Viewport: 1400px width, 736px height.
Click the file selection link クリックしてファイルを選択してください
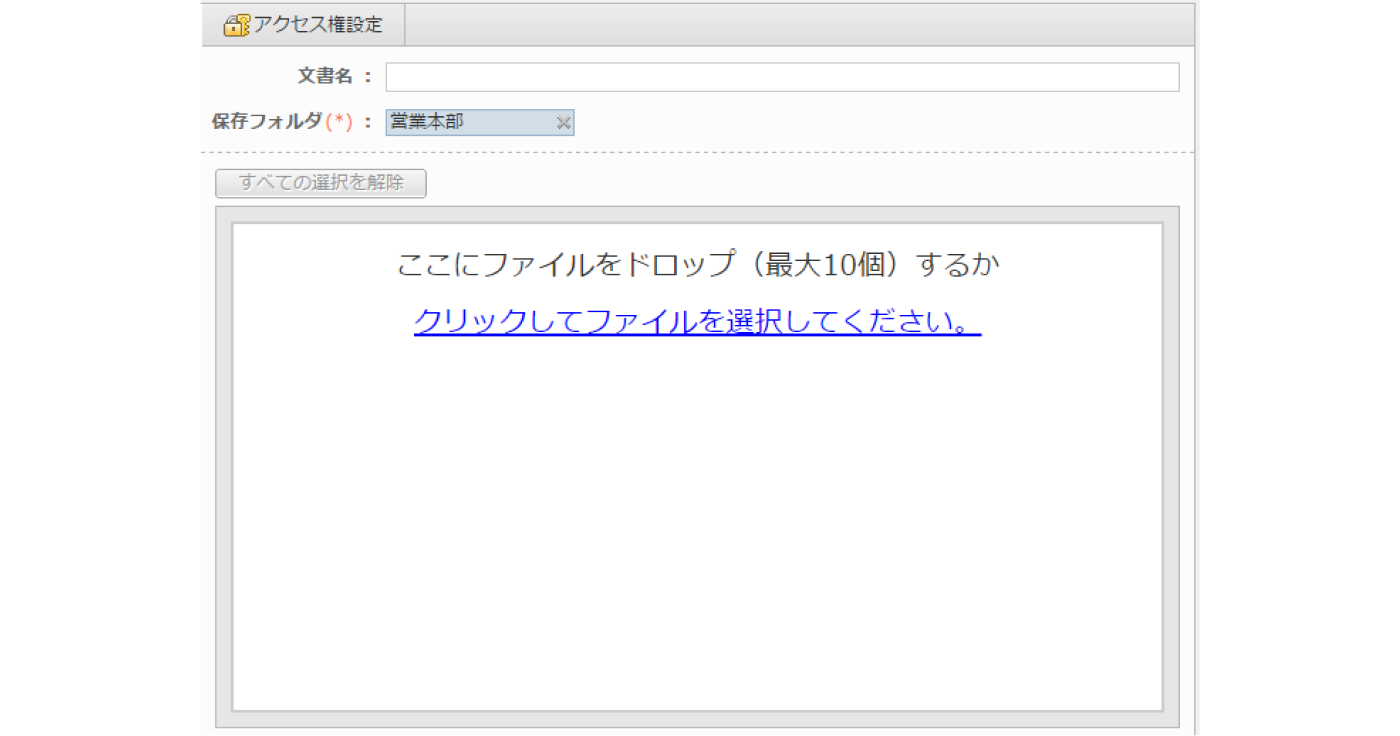pos(697,321)
